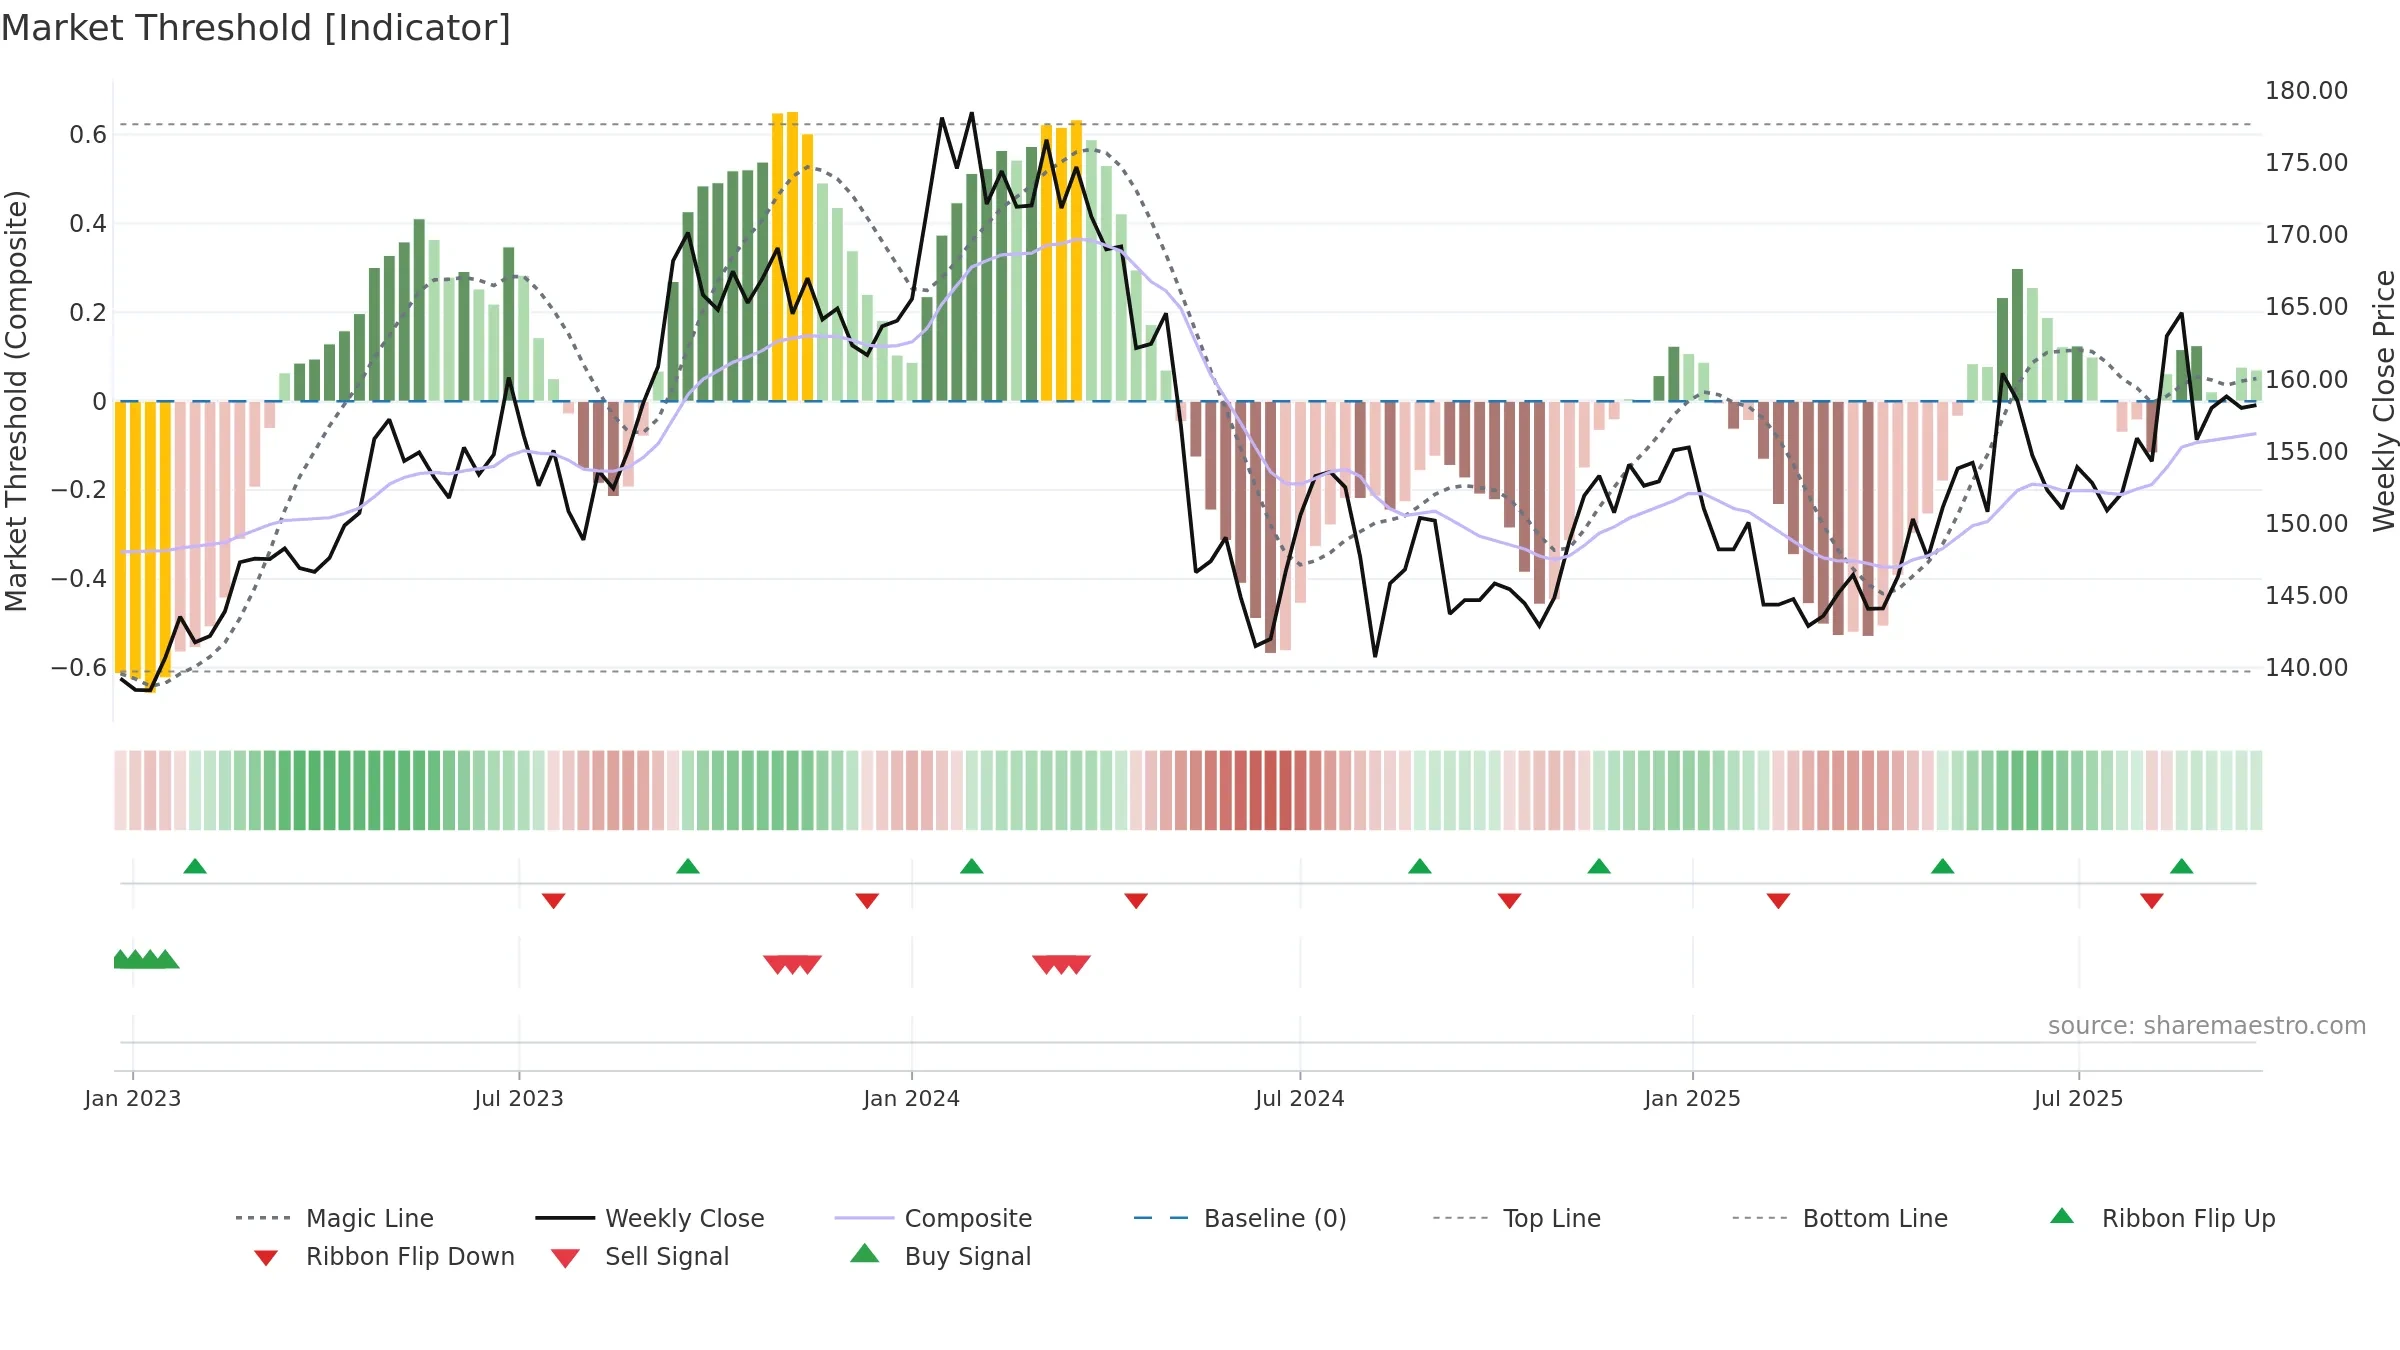The height and width of the screenshot is (1350, 2400).
Task: Click the Ribbon Flip Up triangle in November 2024
Action: [1599, 866]
